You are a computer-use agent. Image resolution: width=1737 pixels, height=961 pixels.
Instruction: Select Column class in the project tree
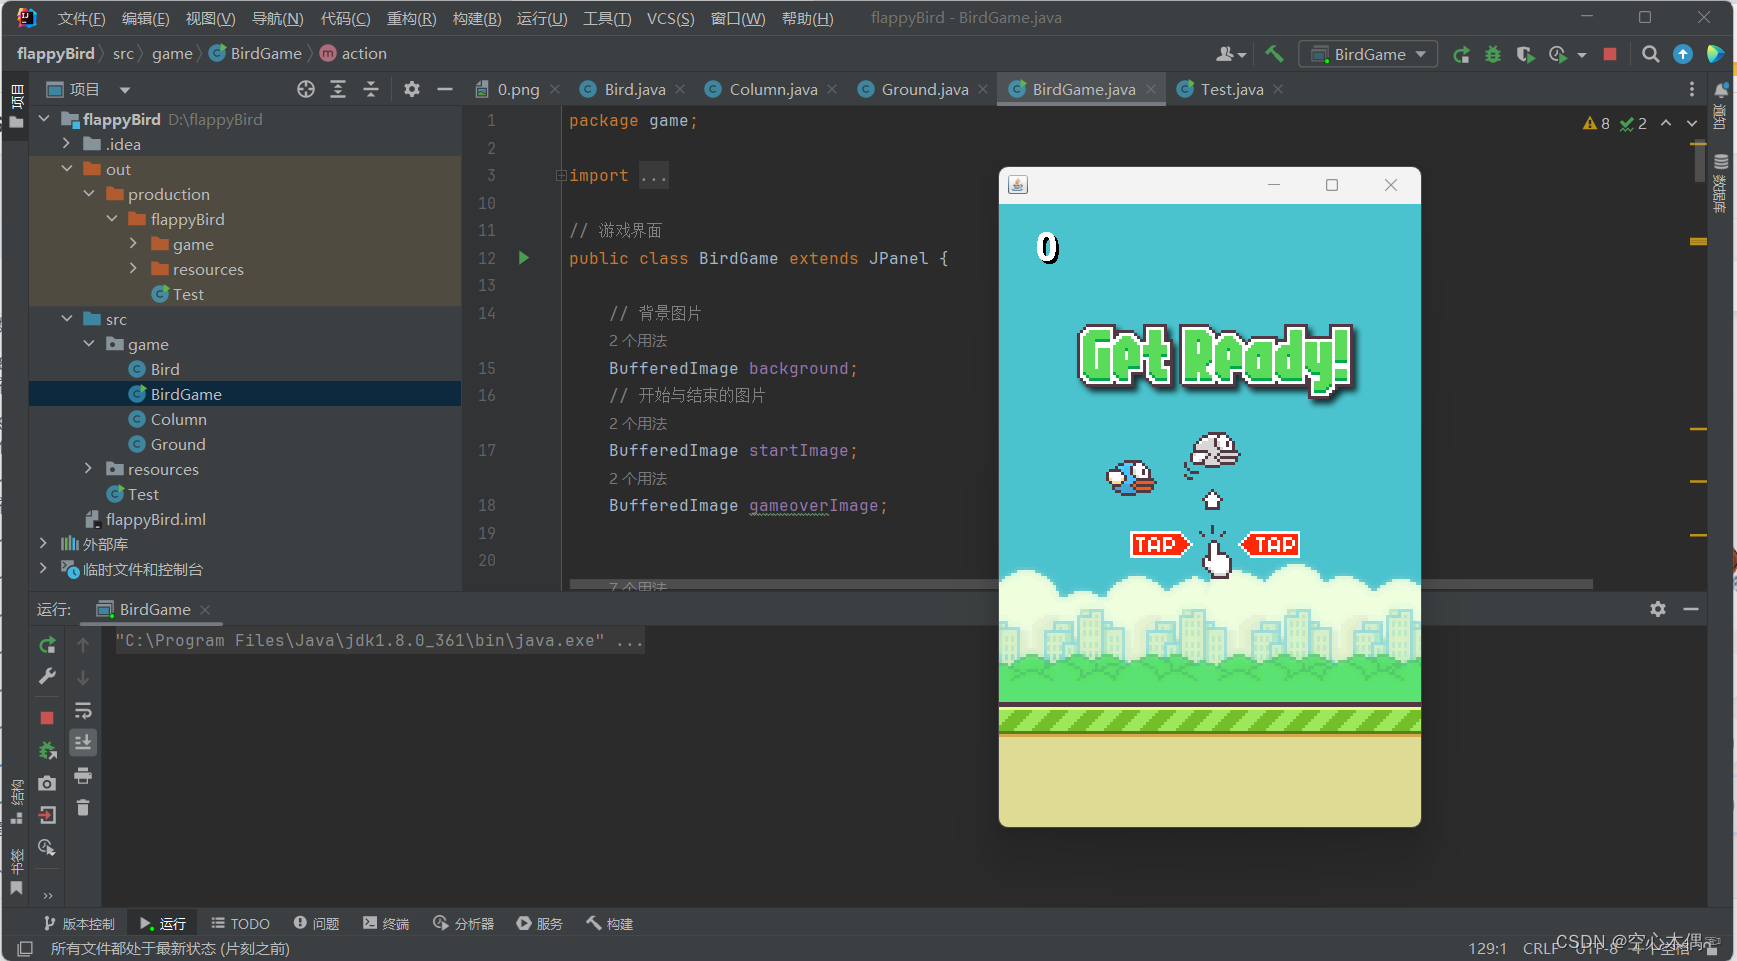[x=178, y=419]
